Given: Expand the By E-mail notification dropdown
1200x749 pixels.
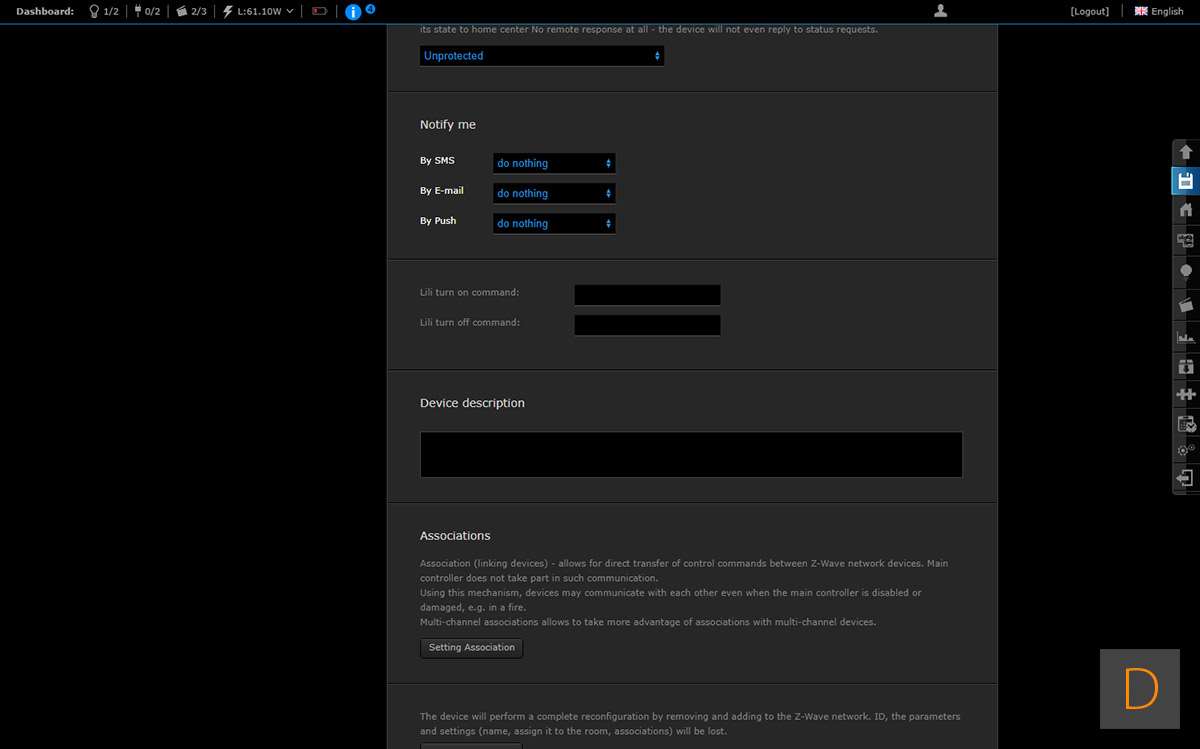Looking at the screenshot, I should point(554,193).
